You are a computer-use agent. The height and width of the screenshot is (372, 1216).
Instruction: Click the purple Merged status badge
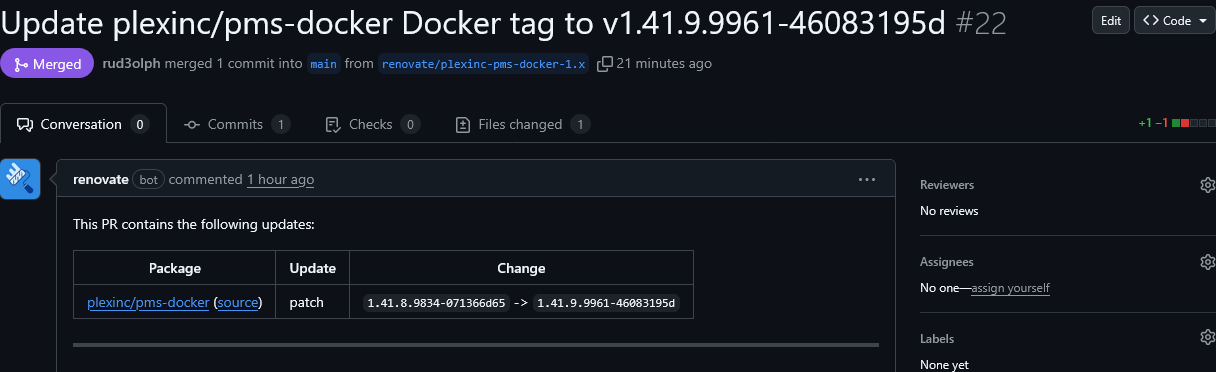point(47,64)
